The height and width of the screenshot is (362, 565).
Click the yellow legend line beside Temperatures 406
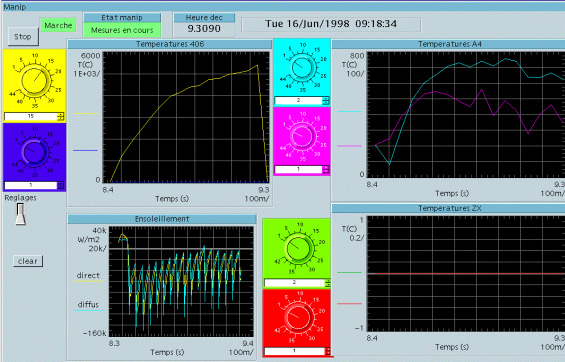[85, 113]
